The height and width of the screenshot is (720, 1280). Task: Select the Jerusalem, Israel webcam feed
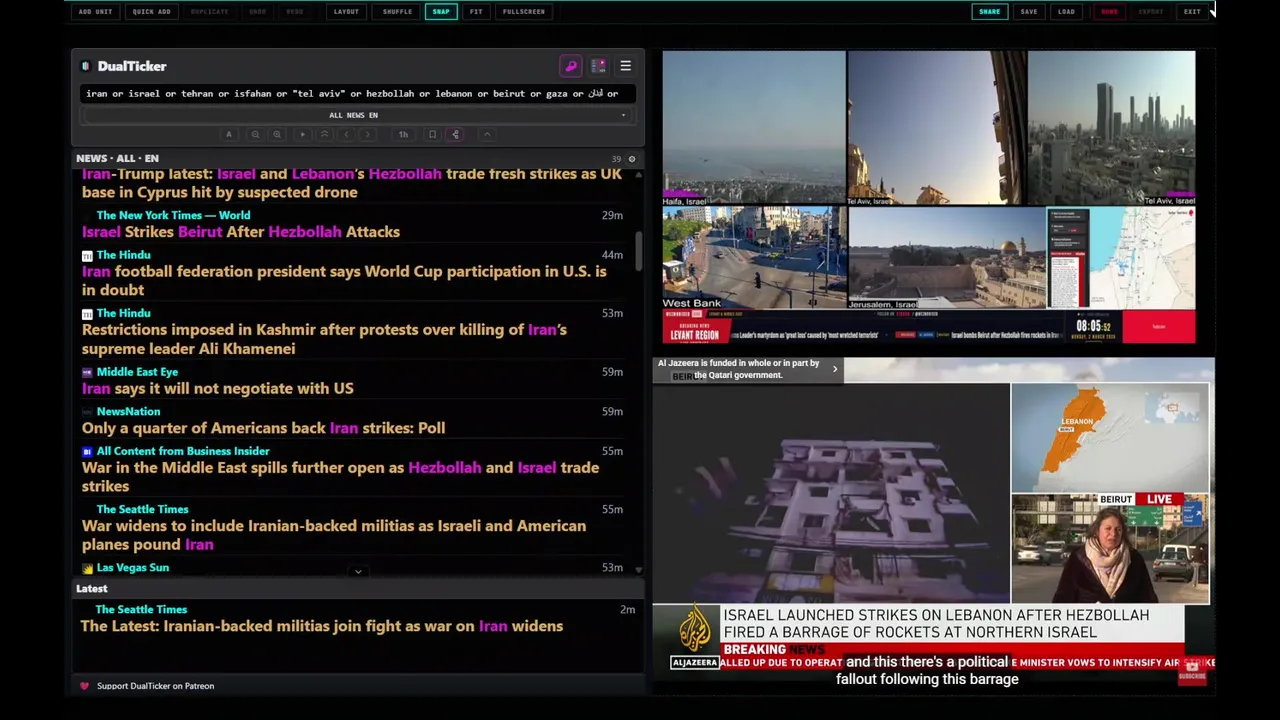click(x=946, y=257)
